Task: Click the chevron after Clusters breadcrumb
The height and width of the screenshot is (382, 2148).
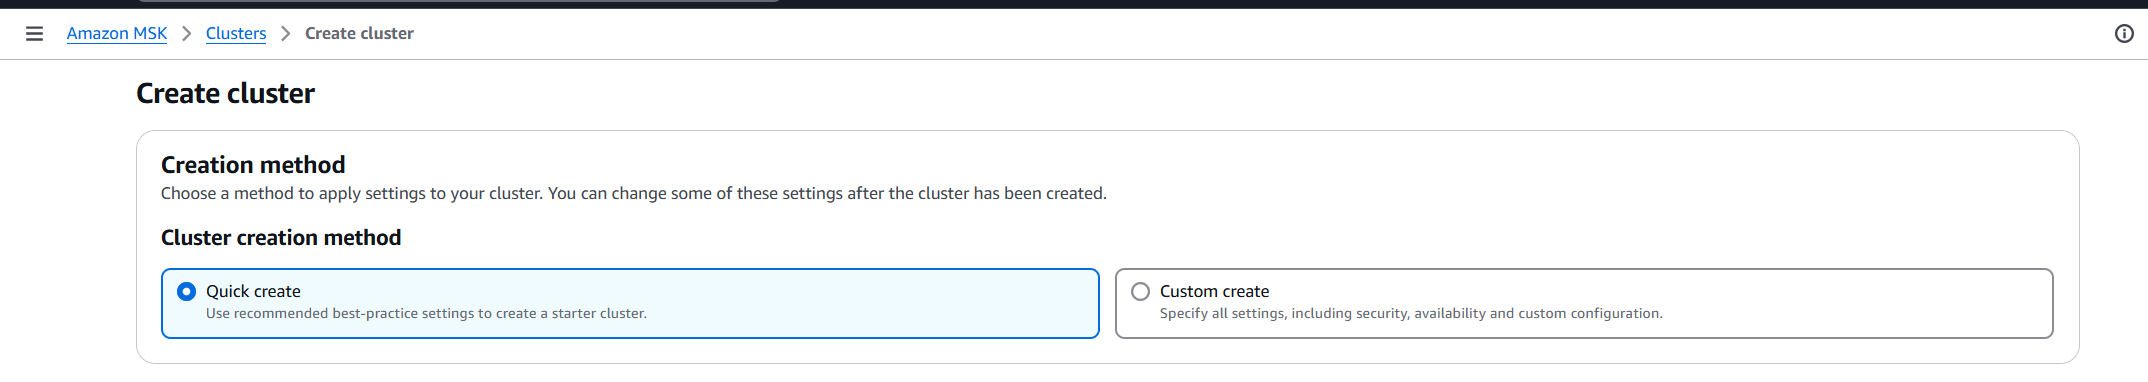Action: [x=286, y=34]
